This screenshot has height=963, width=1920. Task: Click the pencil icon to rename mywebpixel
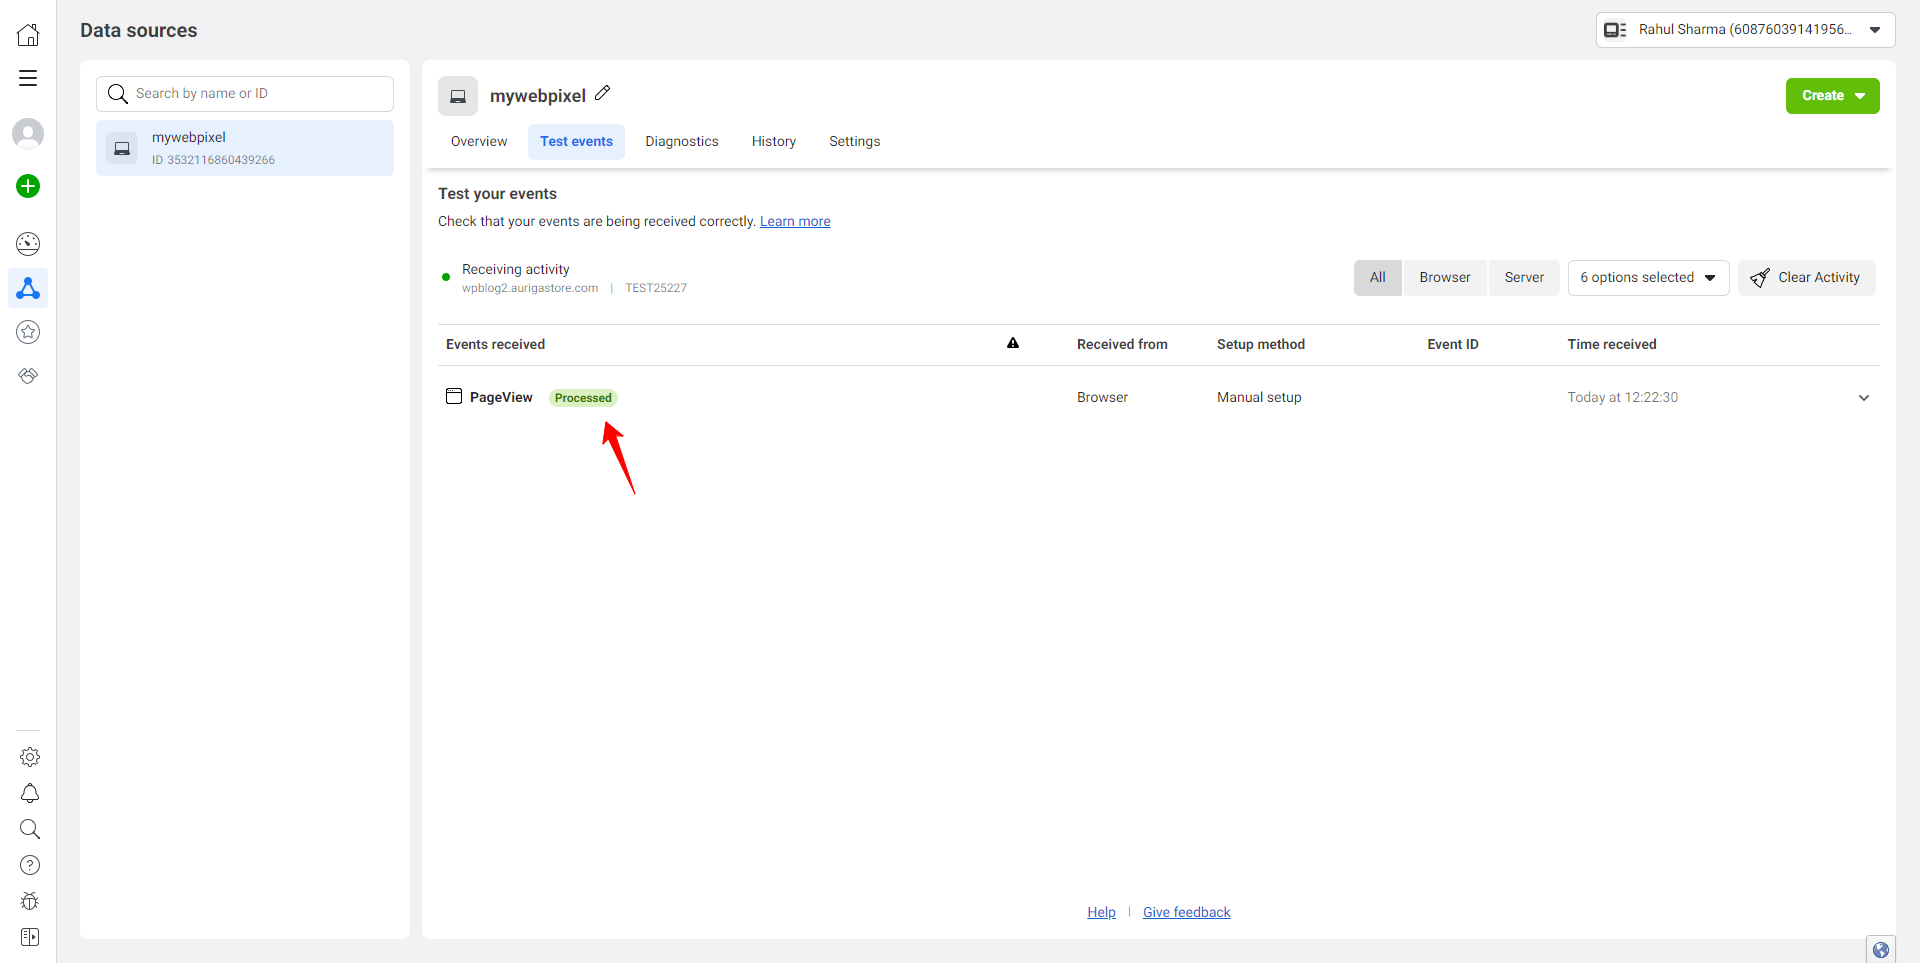tap(602, 93)
